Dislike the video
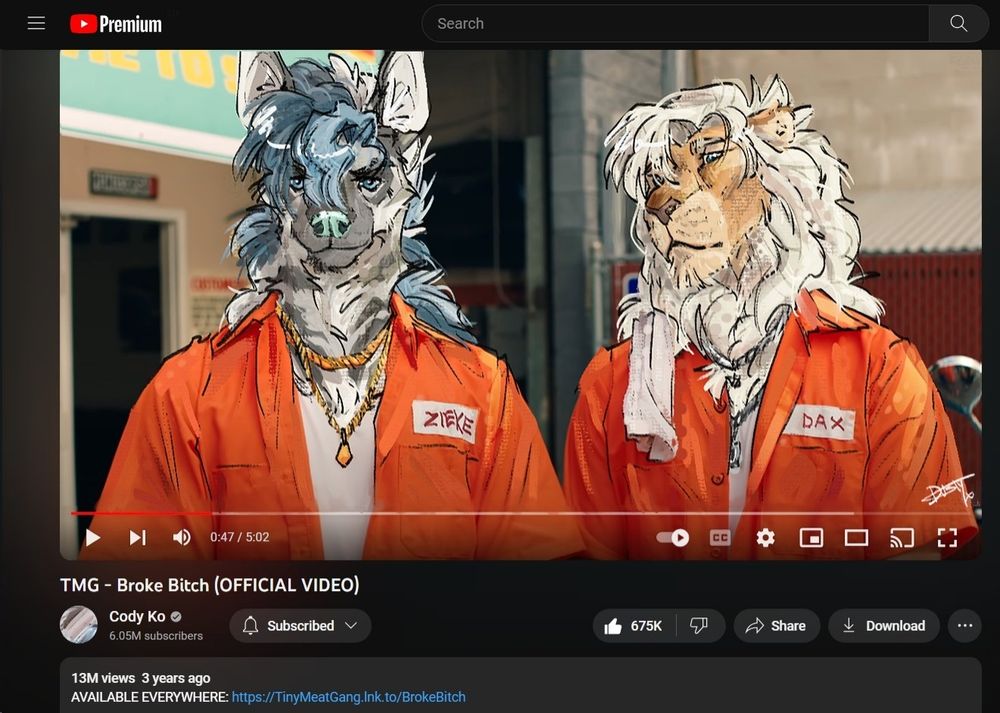 tap(700, 626)
